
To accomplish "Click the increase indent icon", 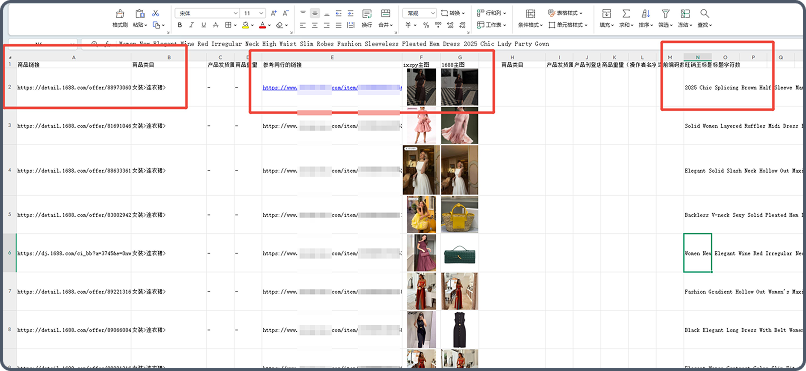I will (x=351, y=13).
